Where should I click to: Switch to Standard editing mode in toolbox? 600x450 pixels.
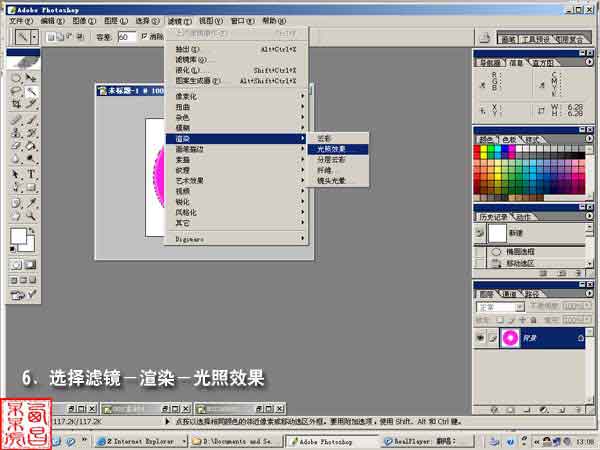pyautogui.click(x=16, y=264)
